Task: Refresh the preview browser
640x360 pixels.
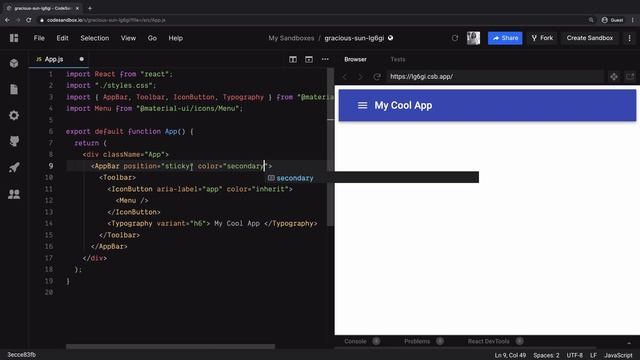Action: (377, 77)
